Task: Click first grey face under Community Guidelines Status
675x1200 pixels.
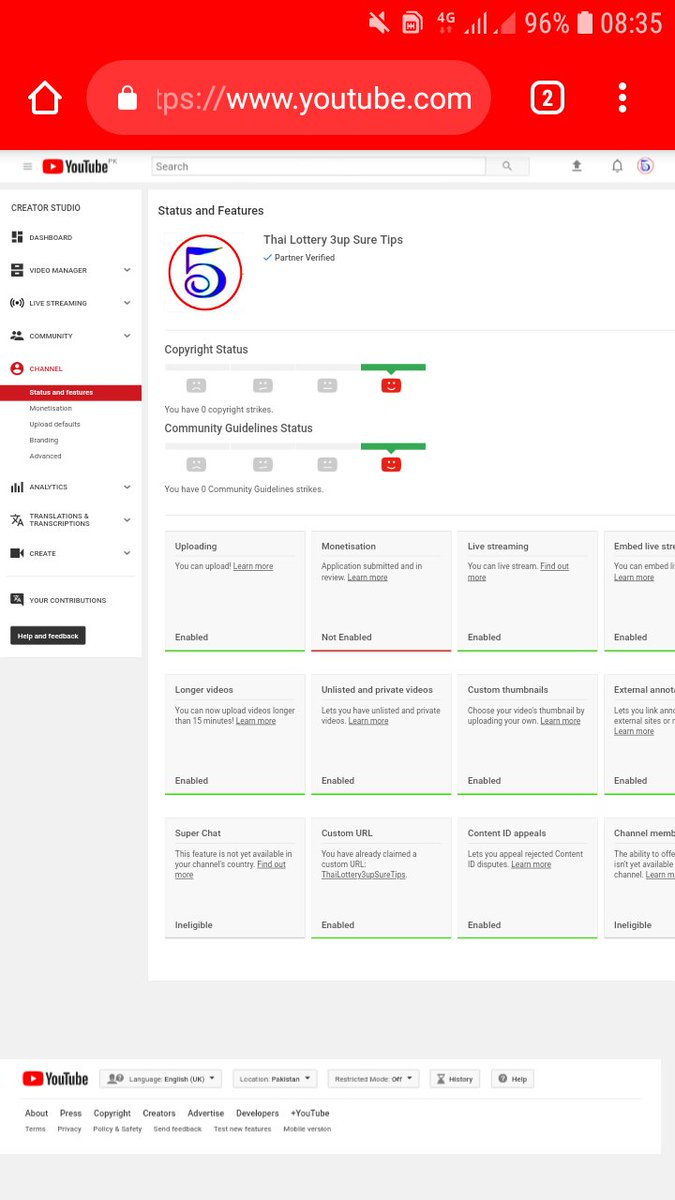Action: [x=196, y=464]
